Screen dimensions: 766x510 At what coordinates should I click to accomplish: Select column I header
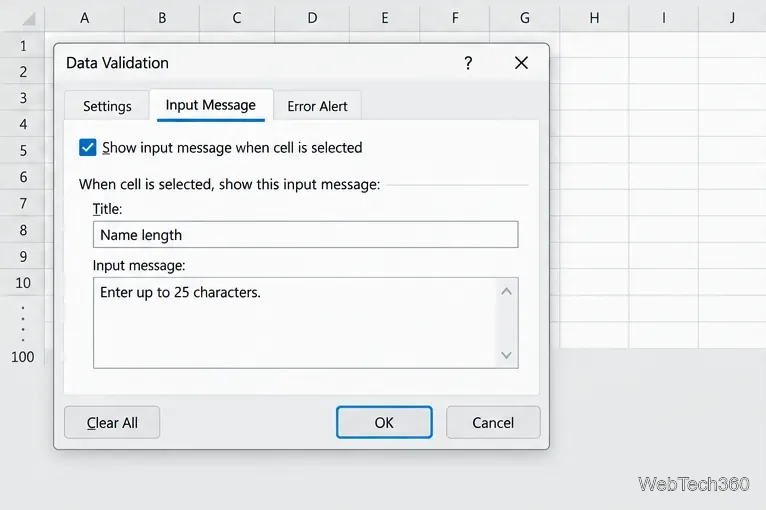coord(663,18)
